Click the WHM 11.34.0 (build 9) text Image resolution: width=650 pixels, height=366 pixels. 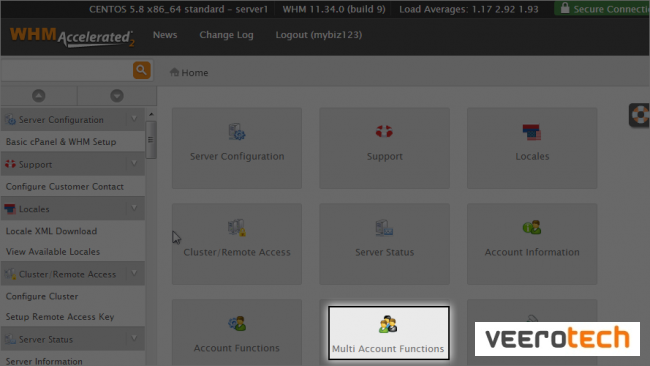[x=334, y=9]
